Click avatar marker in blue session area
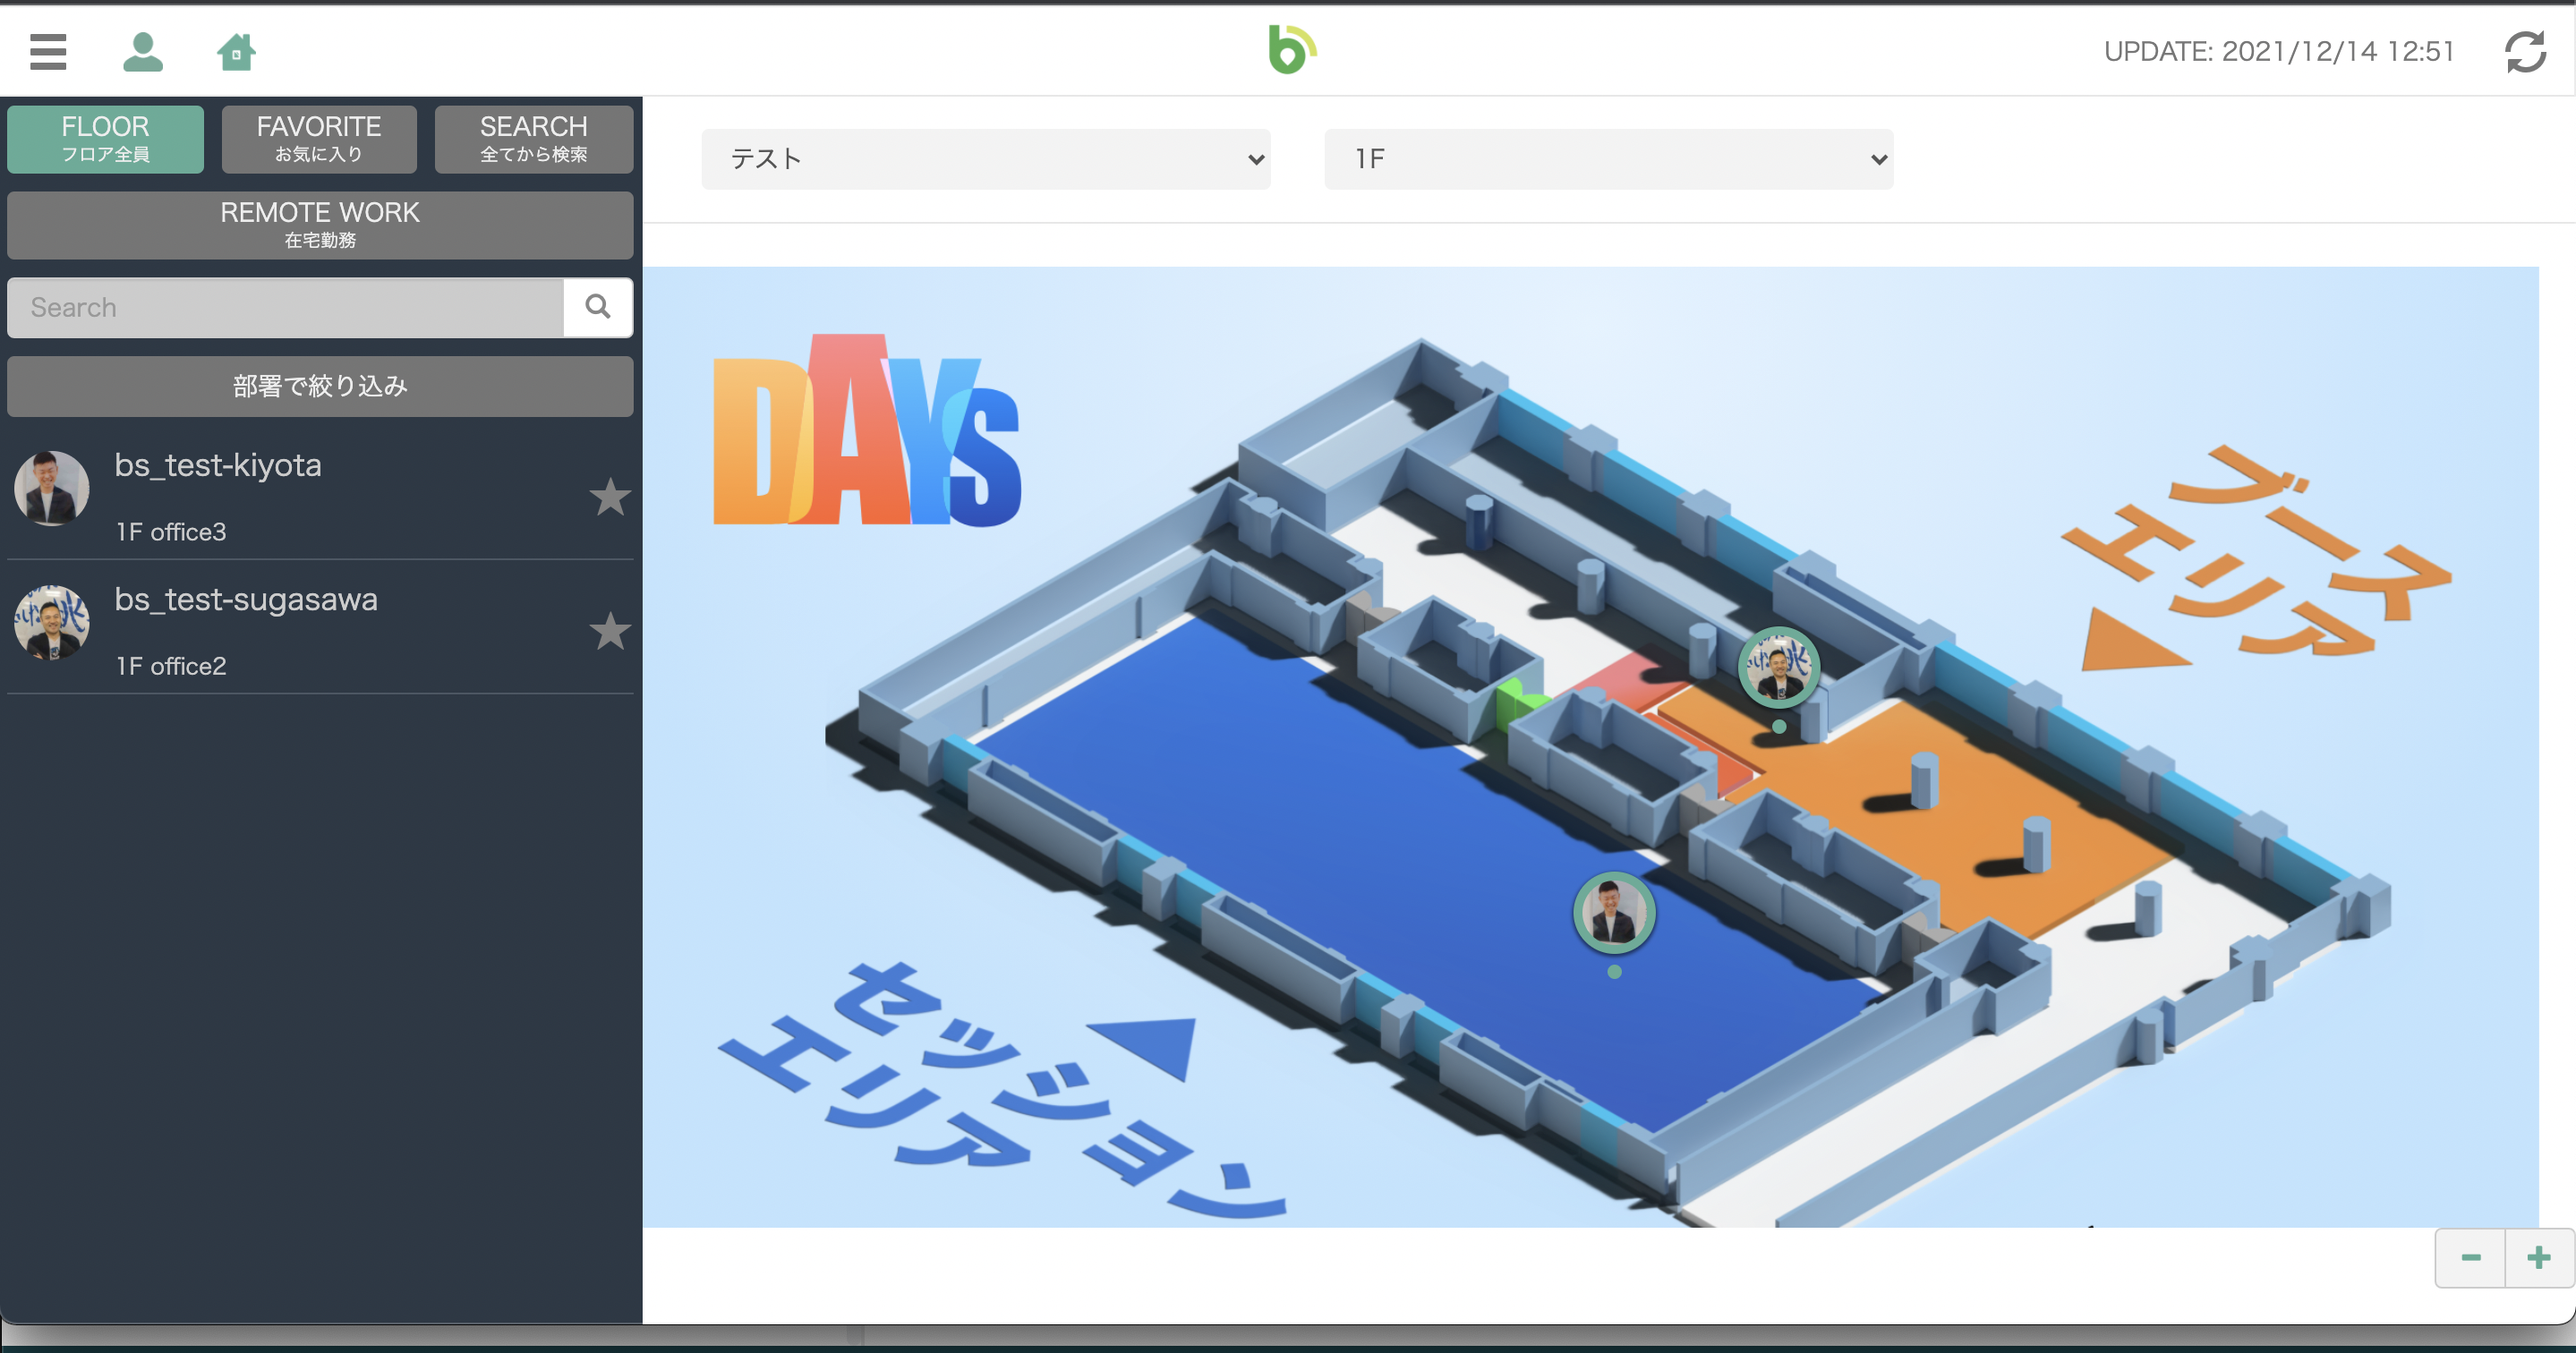The height and width of the screenshot is (1353, 2576). point(1614,912)
